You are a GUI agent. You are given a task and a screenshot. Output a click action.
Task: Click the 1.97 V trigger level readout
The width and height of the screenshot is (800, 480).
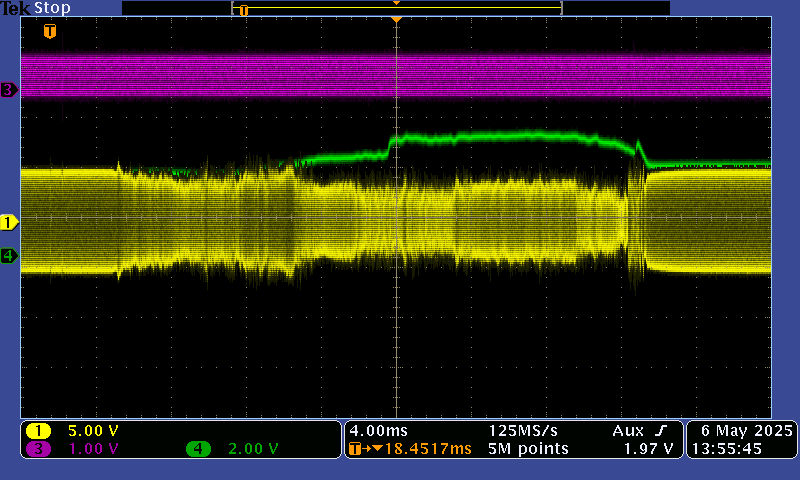[647, 449]
